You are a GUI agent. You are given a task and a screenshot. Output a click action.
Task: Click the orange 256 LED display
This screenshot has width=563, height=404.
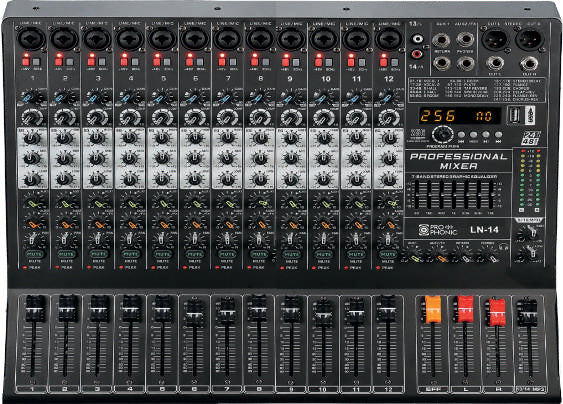pos(460,116)
